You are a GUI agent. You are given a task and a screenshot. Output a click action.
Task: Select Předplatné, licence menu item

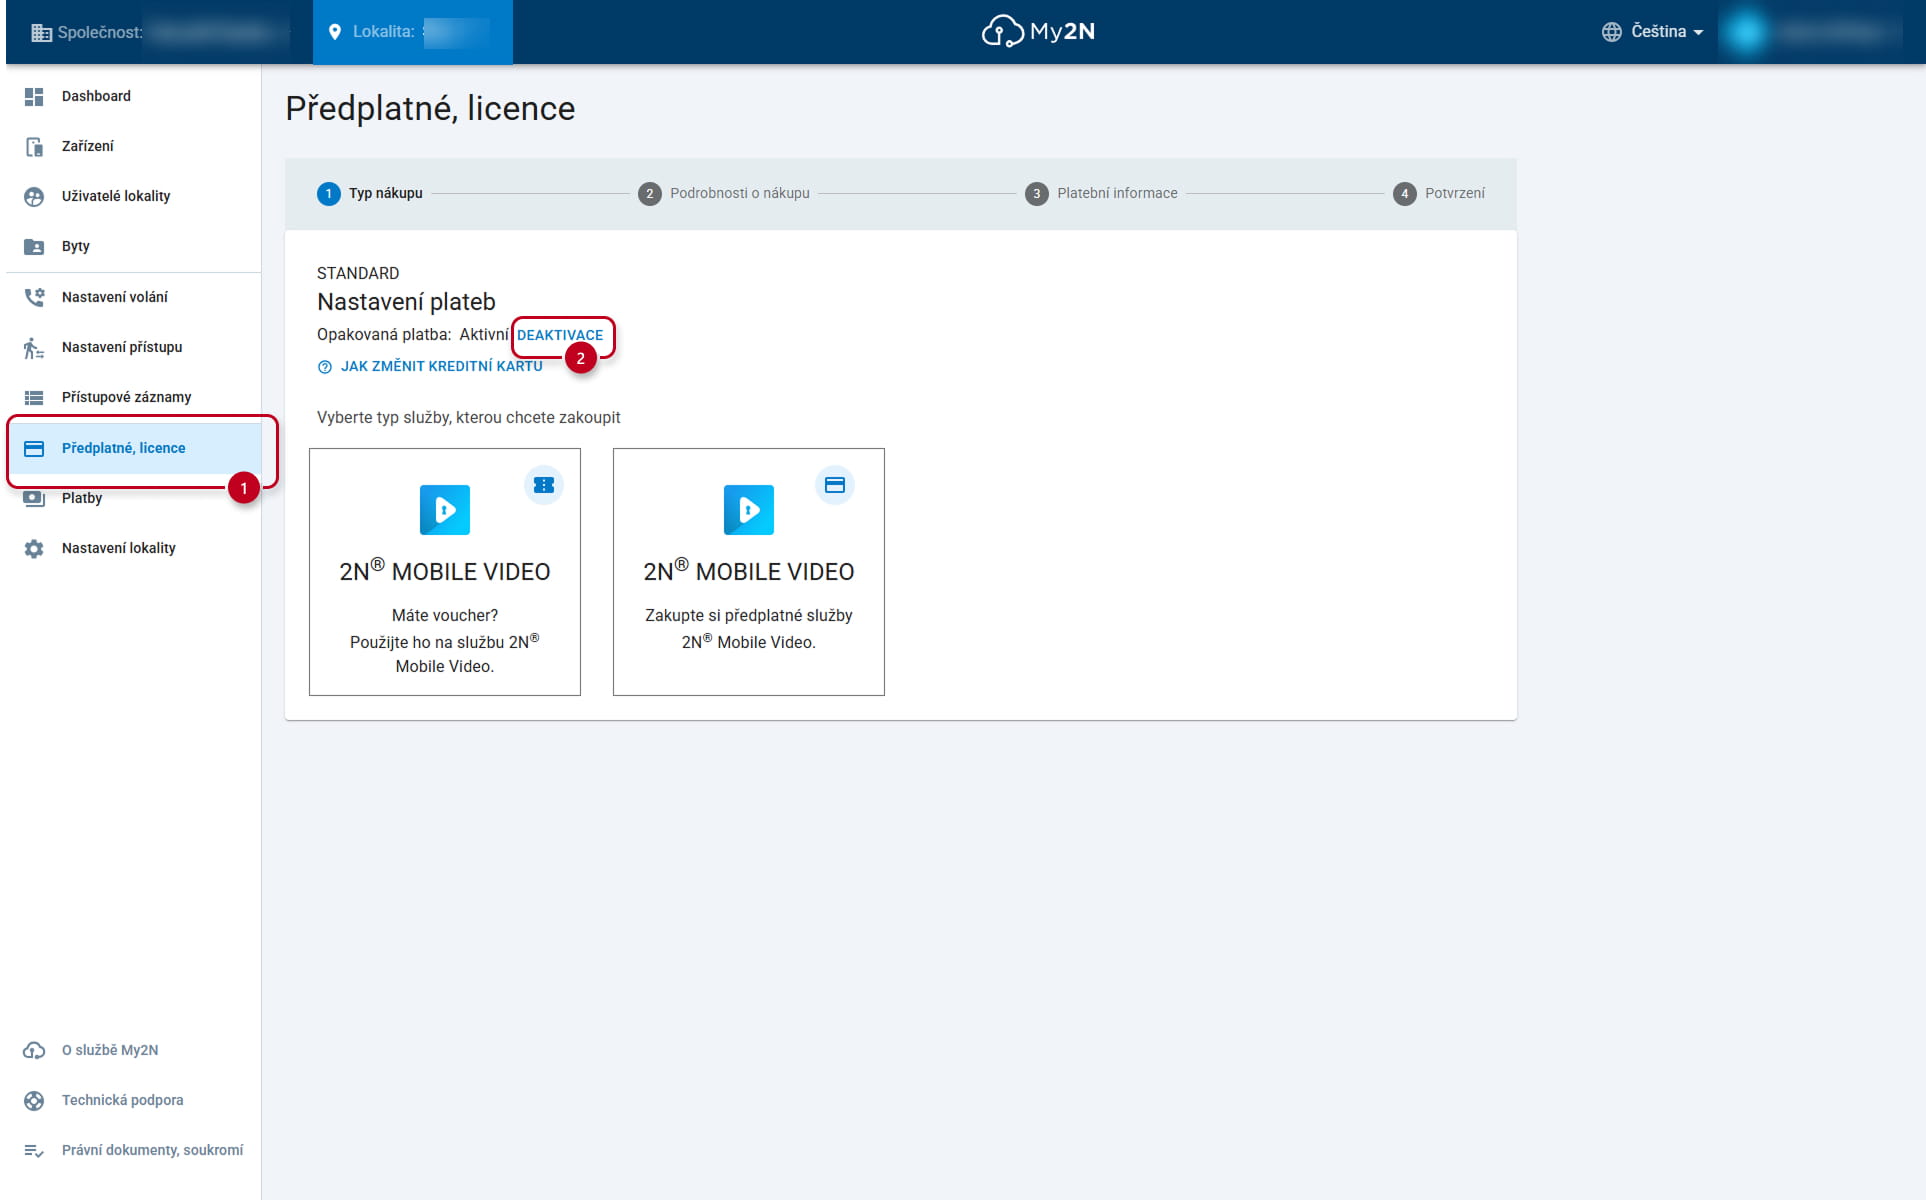pos(134,448)
